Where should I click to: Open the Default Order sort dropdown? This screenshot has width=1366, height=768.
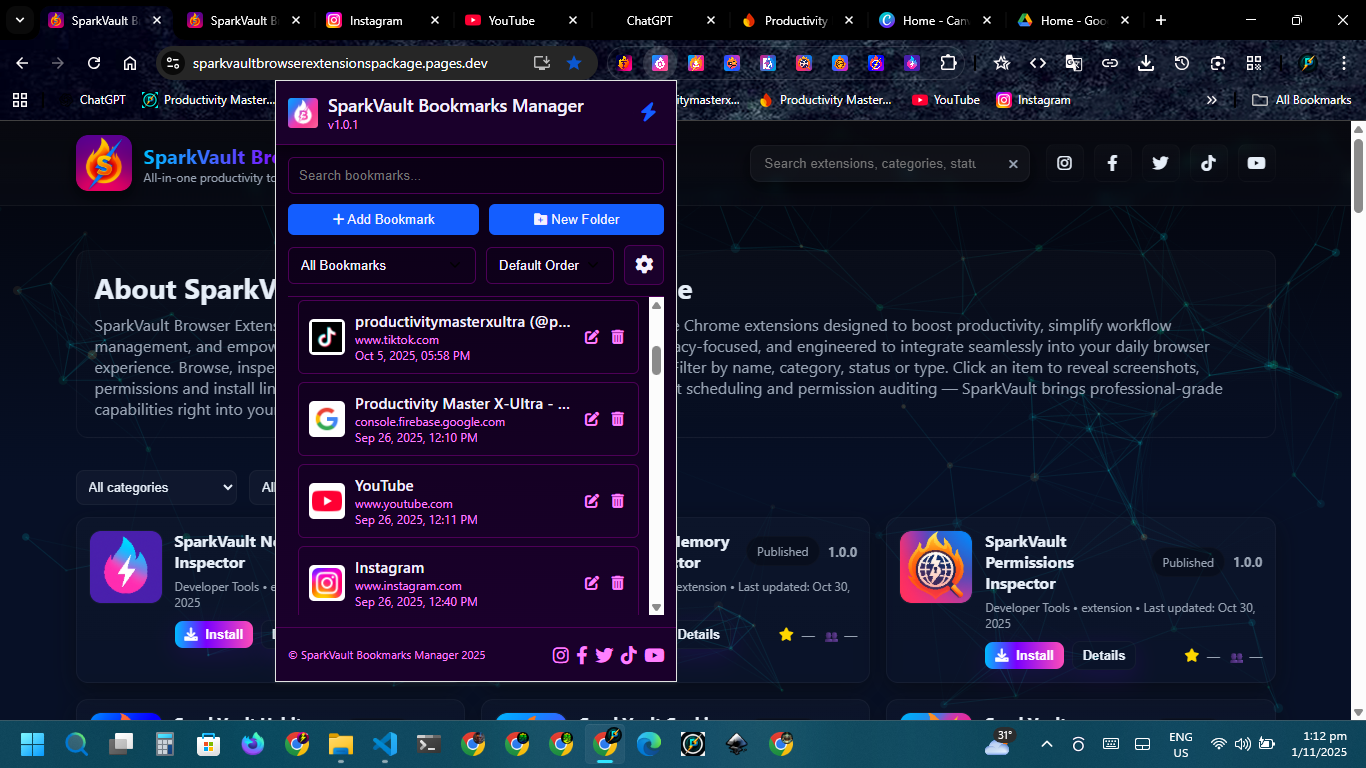click(x=550, y=265)
